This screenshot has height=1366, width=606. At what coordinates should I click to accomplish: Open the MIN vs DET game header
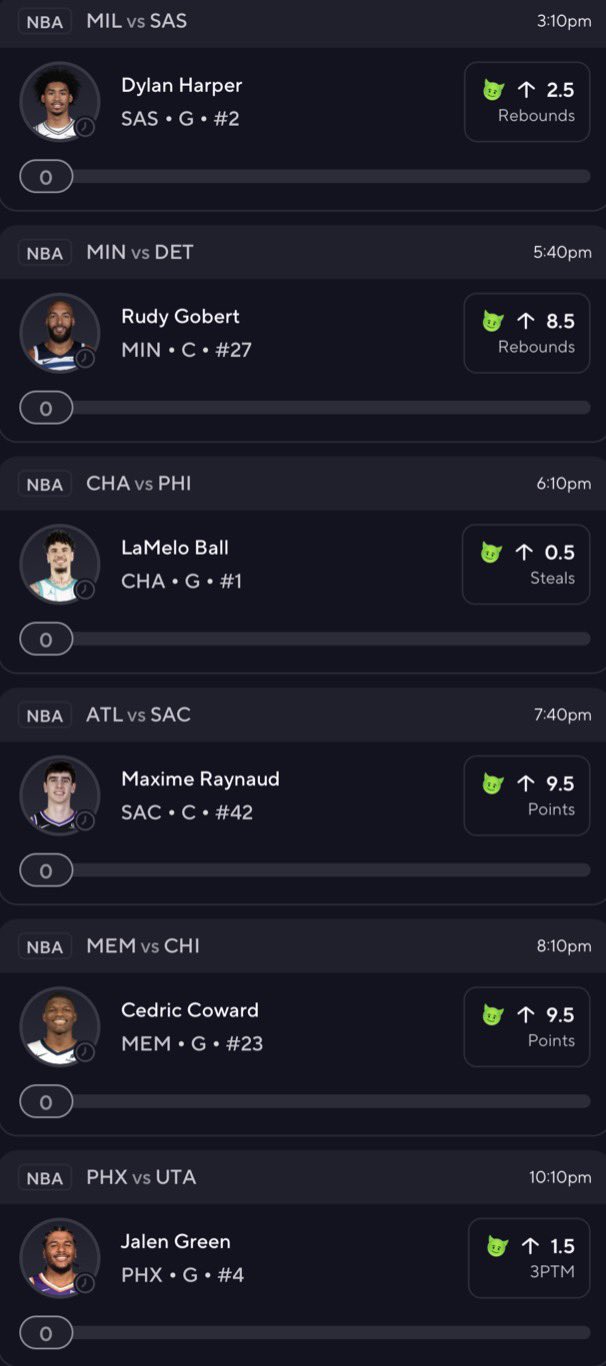[140, 252]
